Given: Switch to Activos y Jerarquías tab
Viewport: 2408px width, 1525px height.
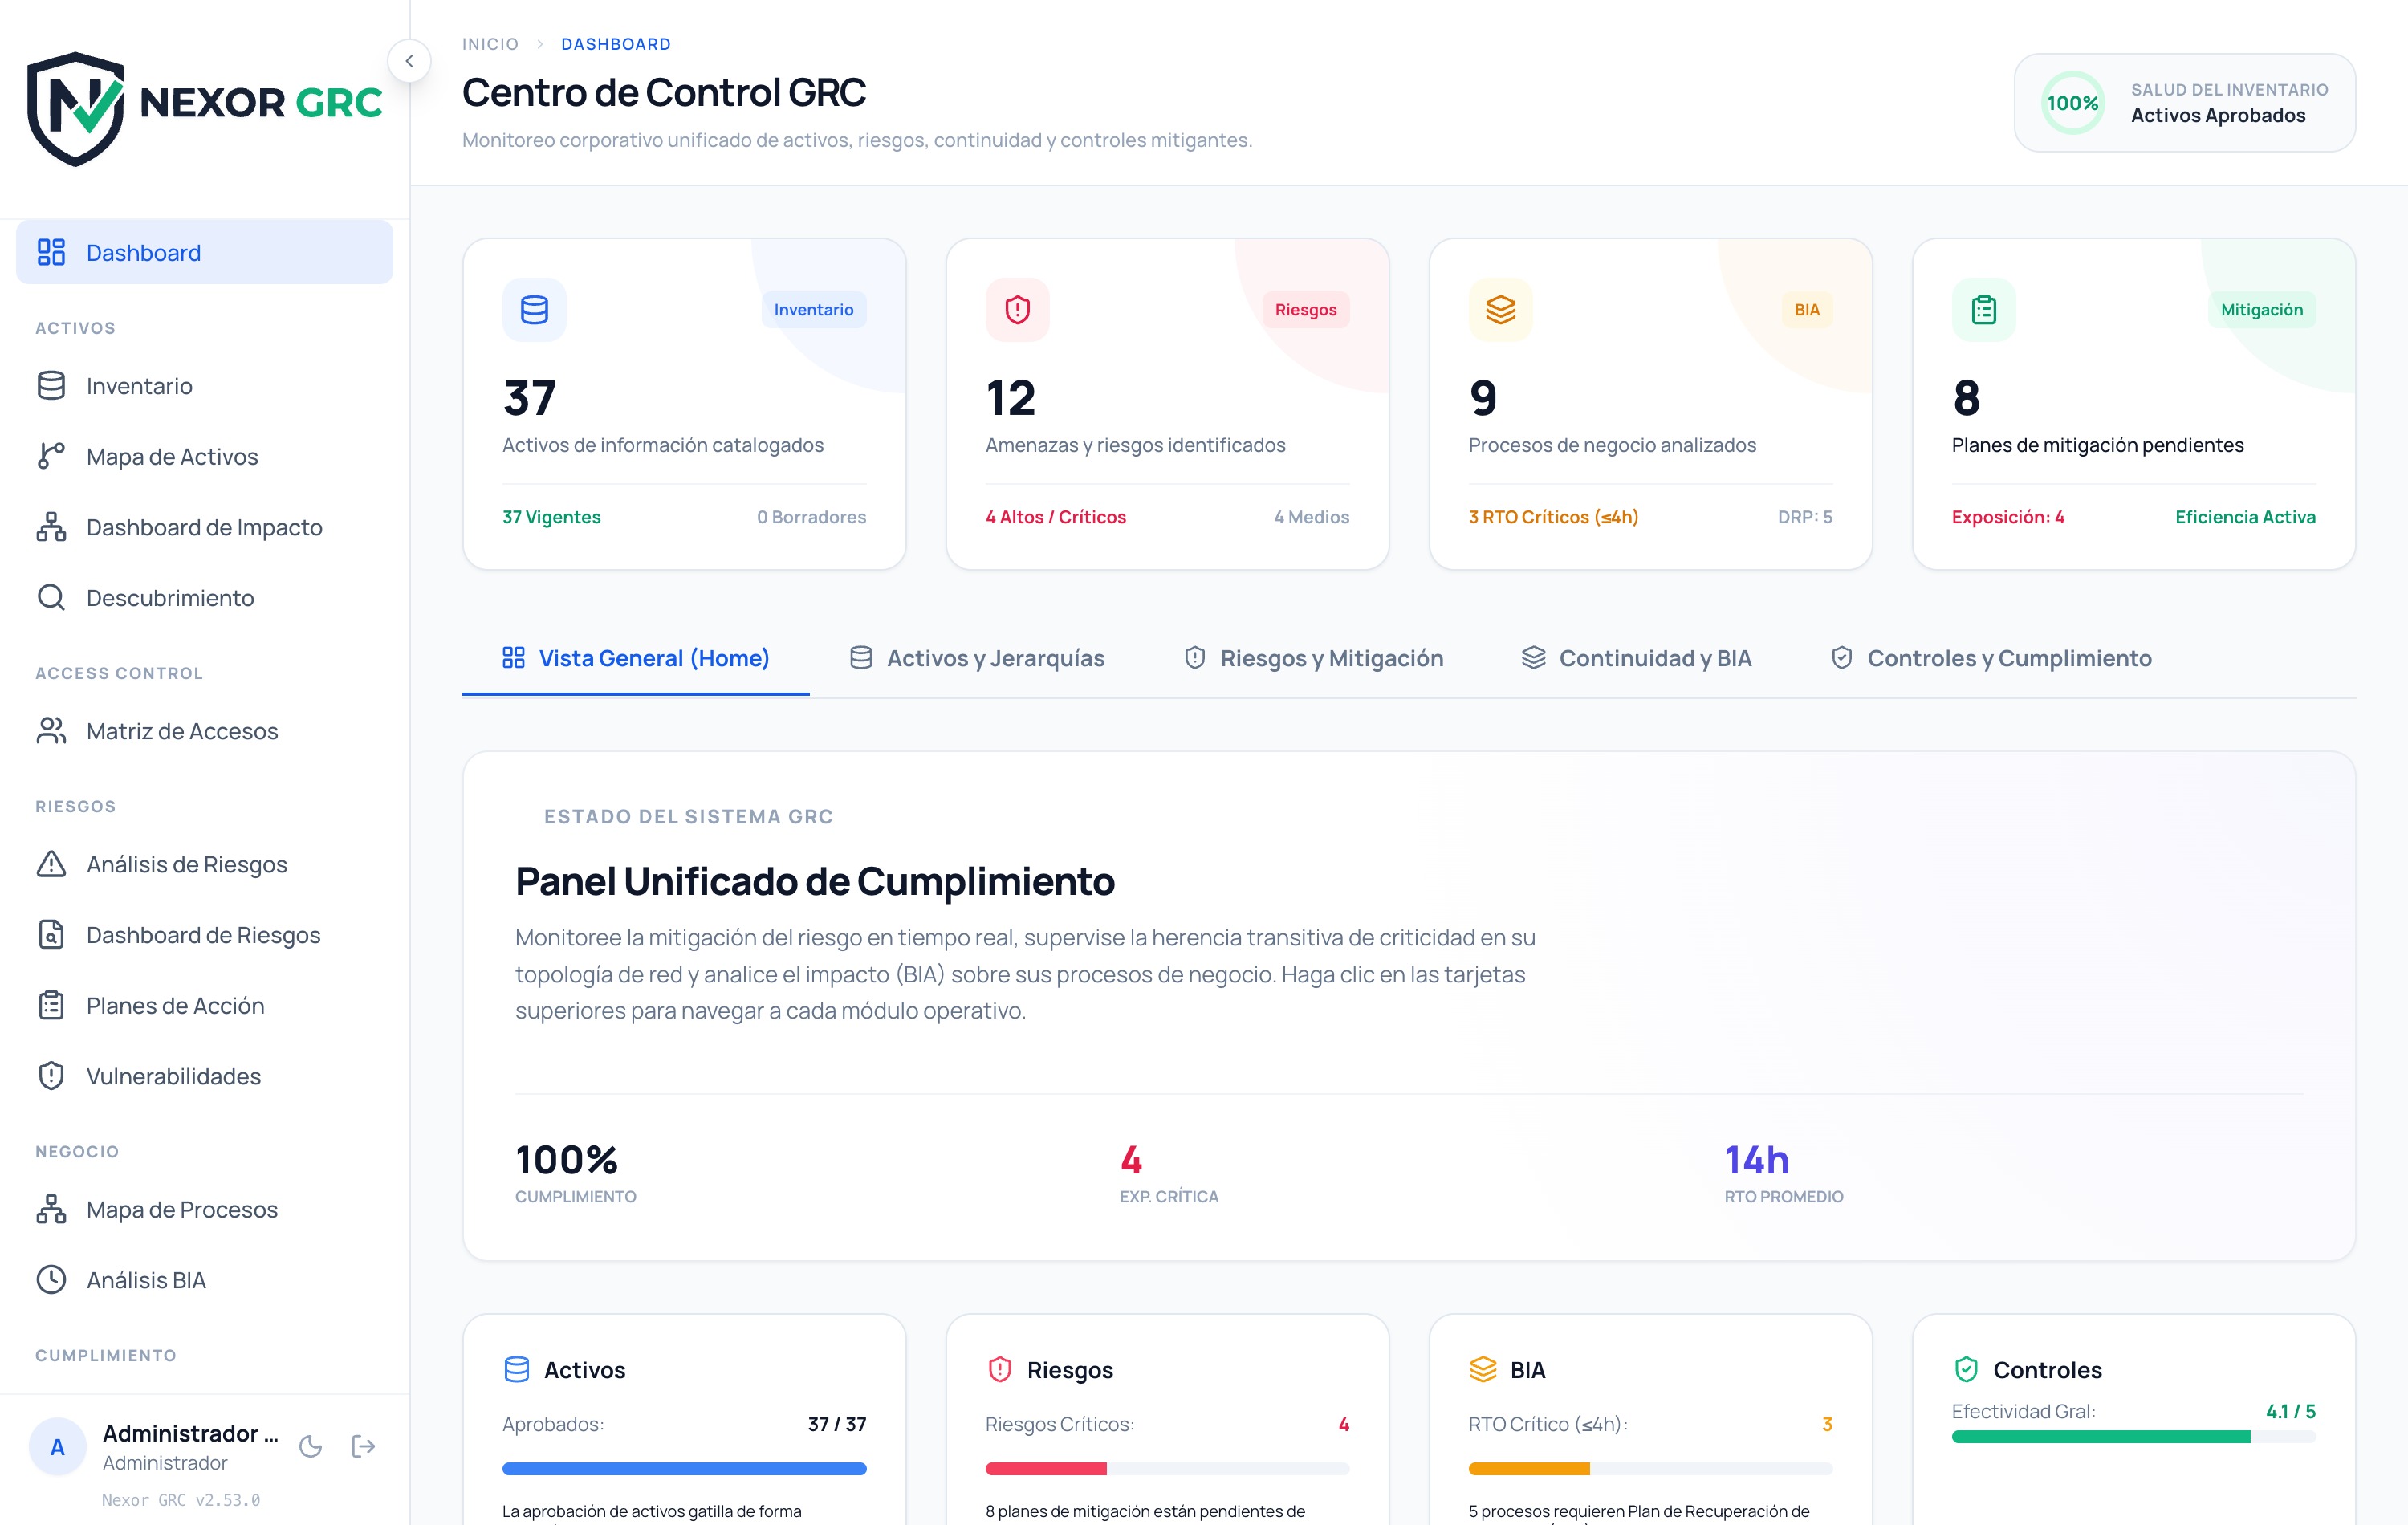Looking at the screenshot, I should coord(977,658).
